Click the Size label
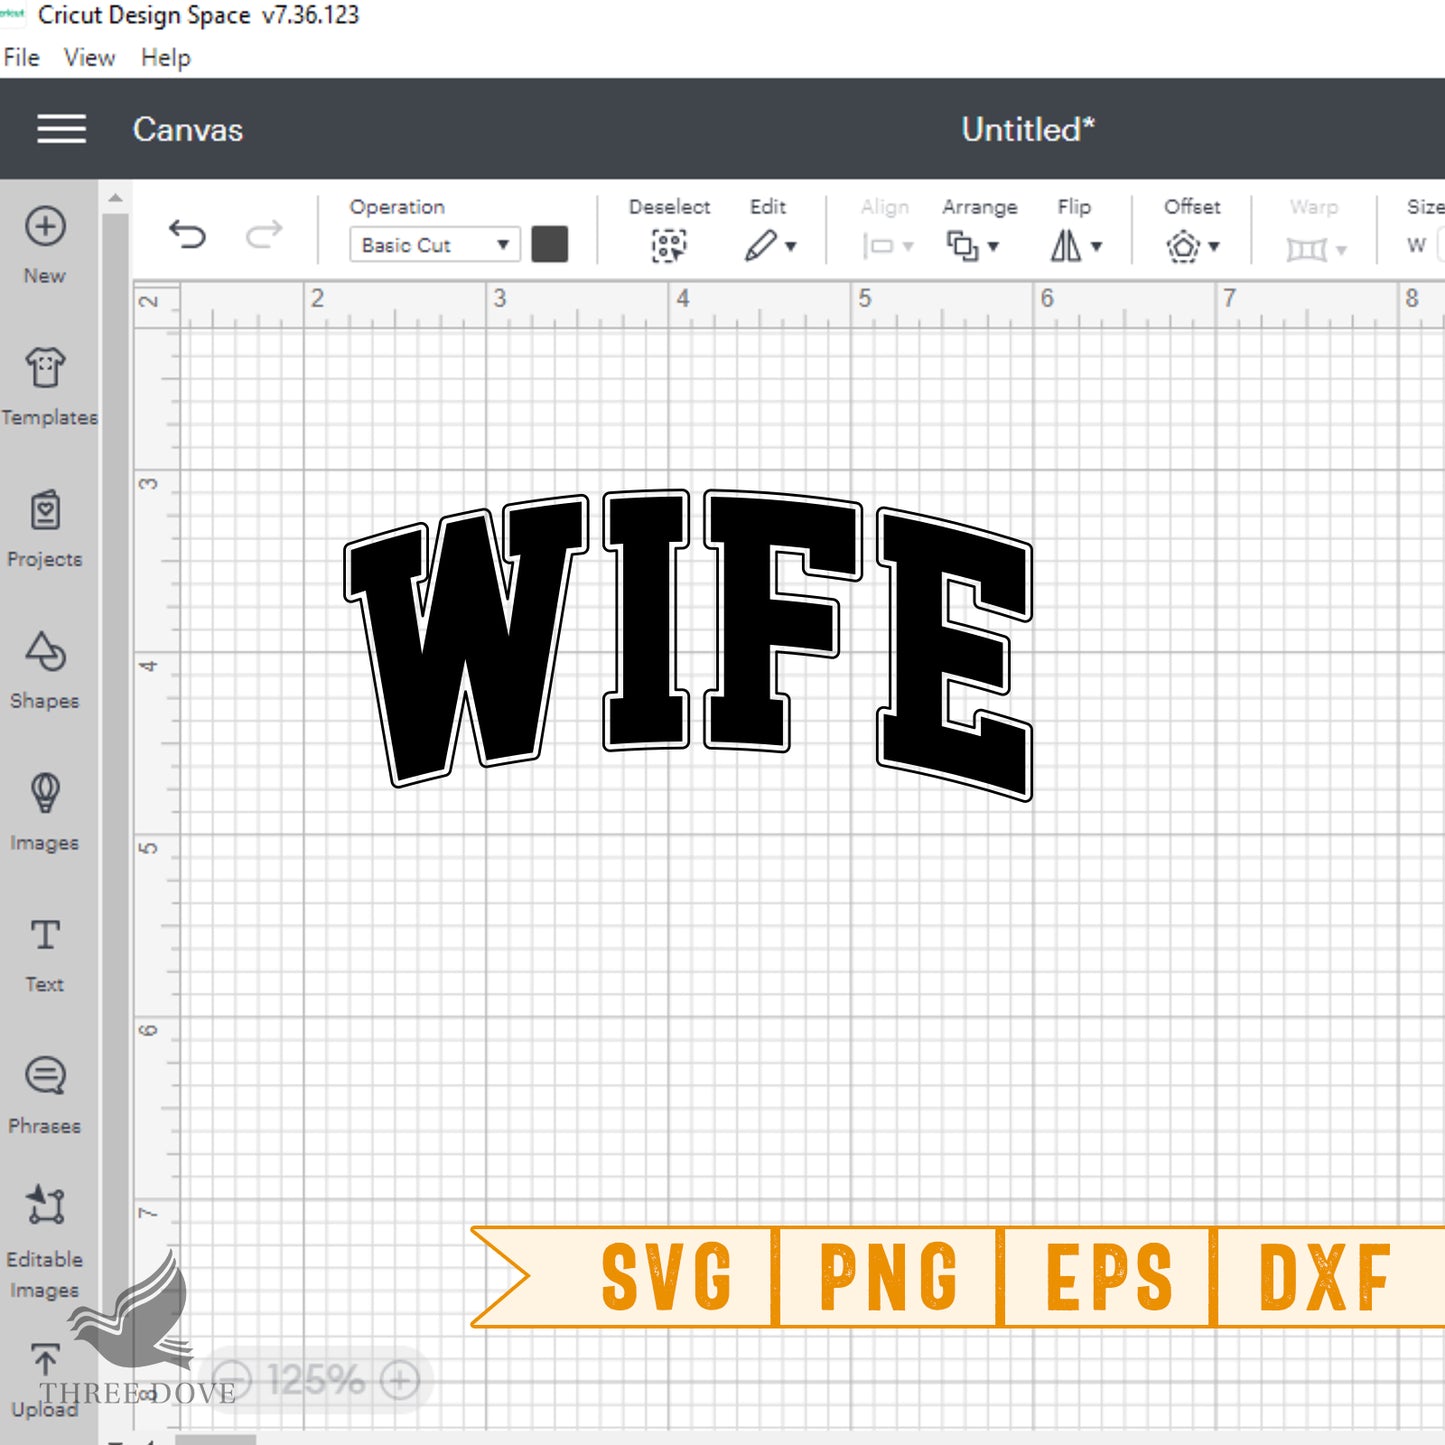This screenshot has width=1445, height=1445. click(1426, 207)
